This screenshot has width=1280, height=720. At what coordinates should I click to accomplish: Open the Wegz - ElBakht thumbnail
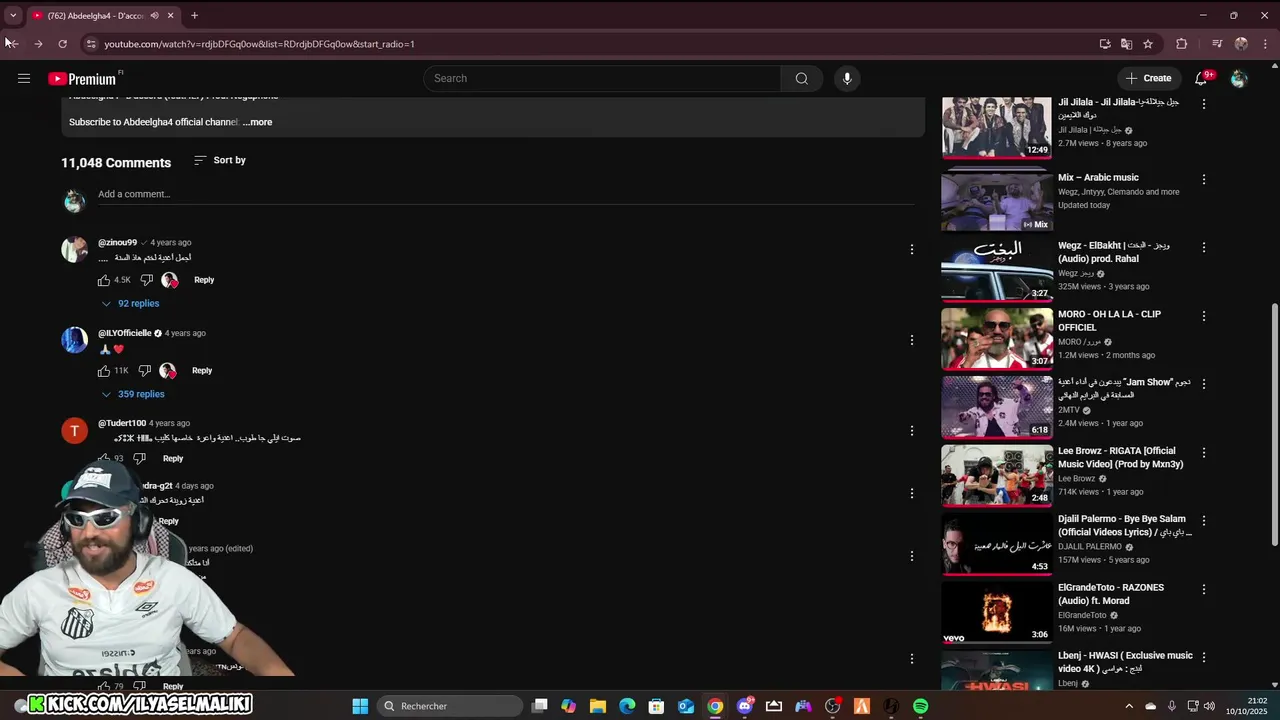click(x=997, y=269)
